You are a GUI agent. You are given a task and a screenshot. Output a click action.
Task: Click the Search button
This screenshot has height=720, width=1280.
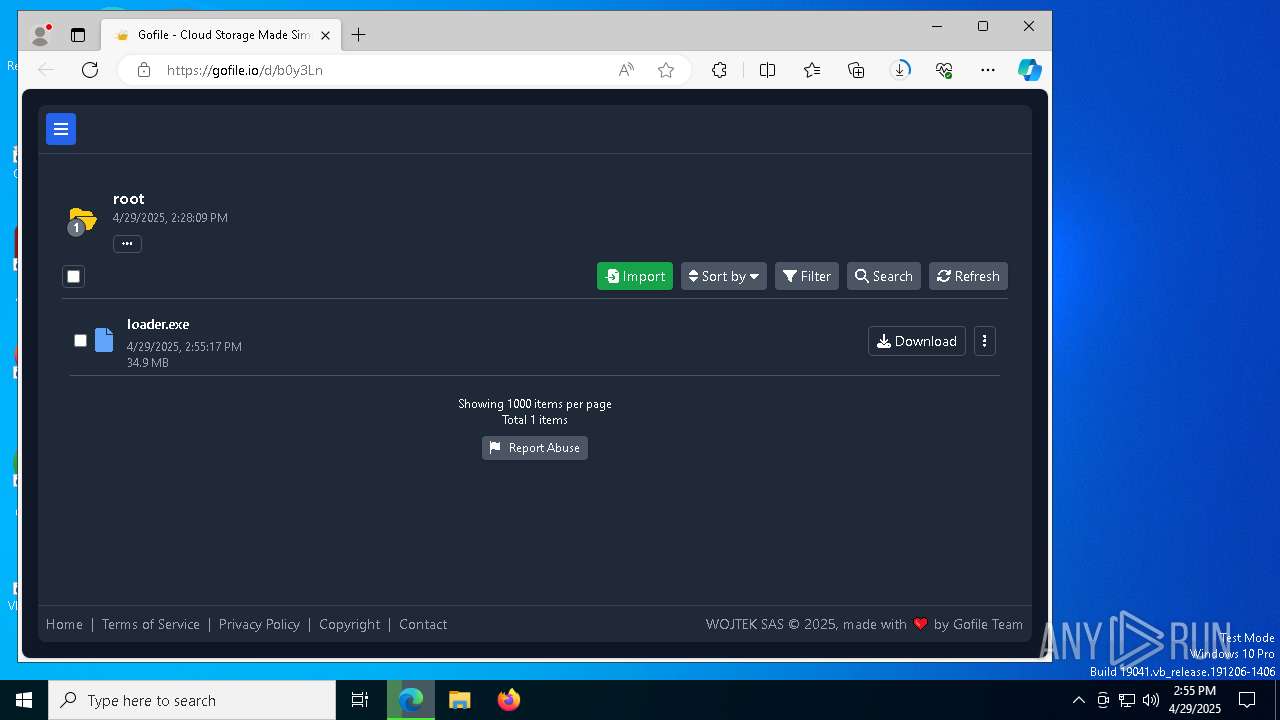coord(884,276)
